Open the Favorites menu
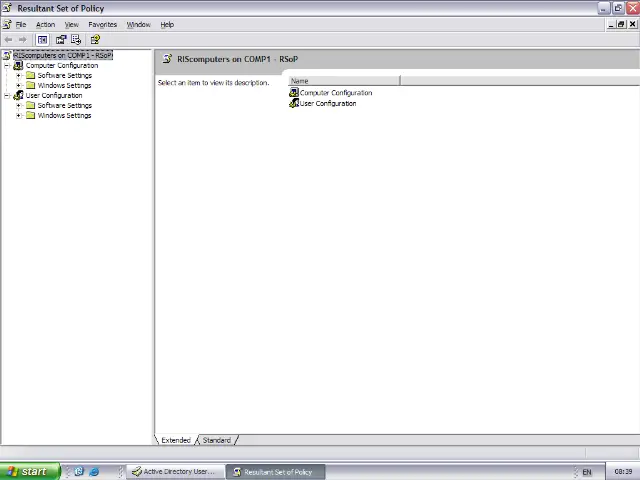This screenshot has width=640, height=480. (102, 24)
